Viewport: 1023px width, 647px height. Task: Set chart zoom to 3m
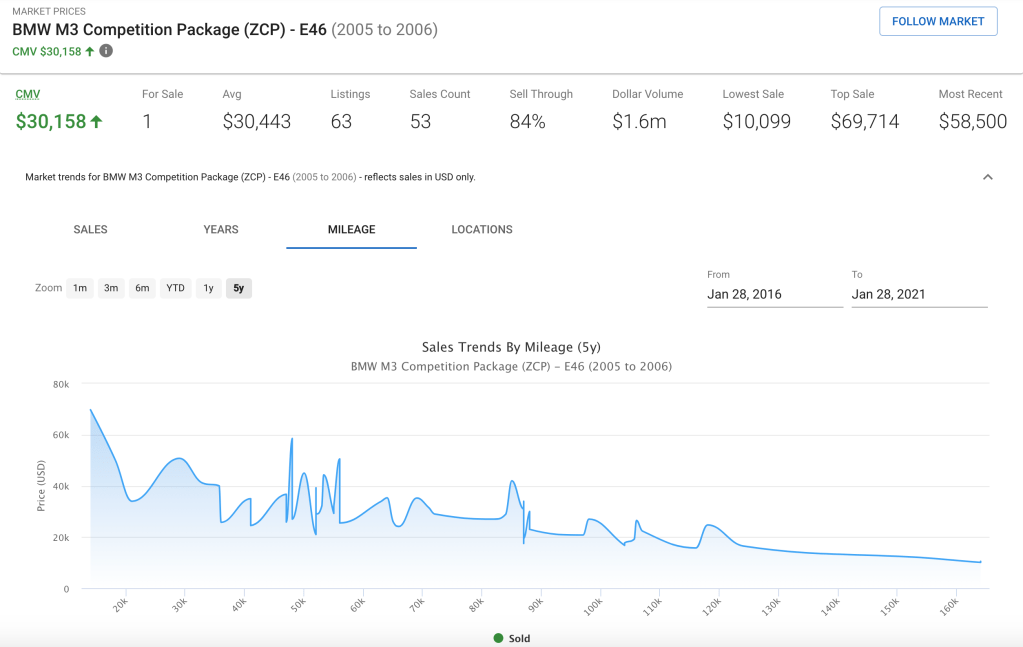coord(111,288)
